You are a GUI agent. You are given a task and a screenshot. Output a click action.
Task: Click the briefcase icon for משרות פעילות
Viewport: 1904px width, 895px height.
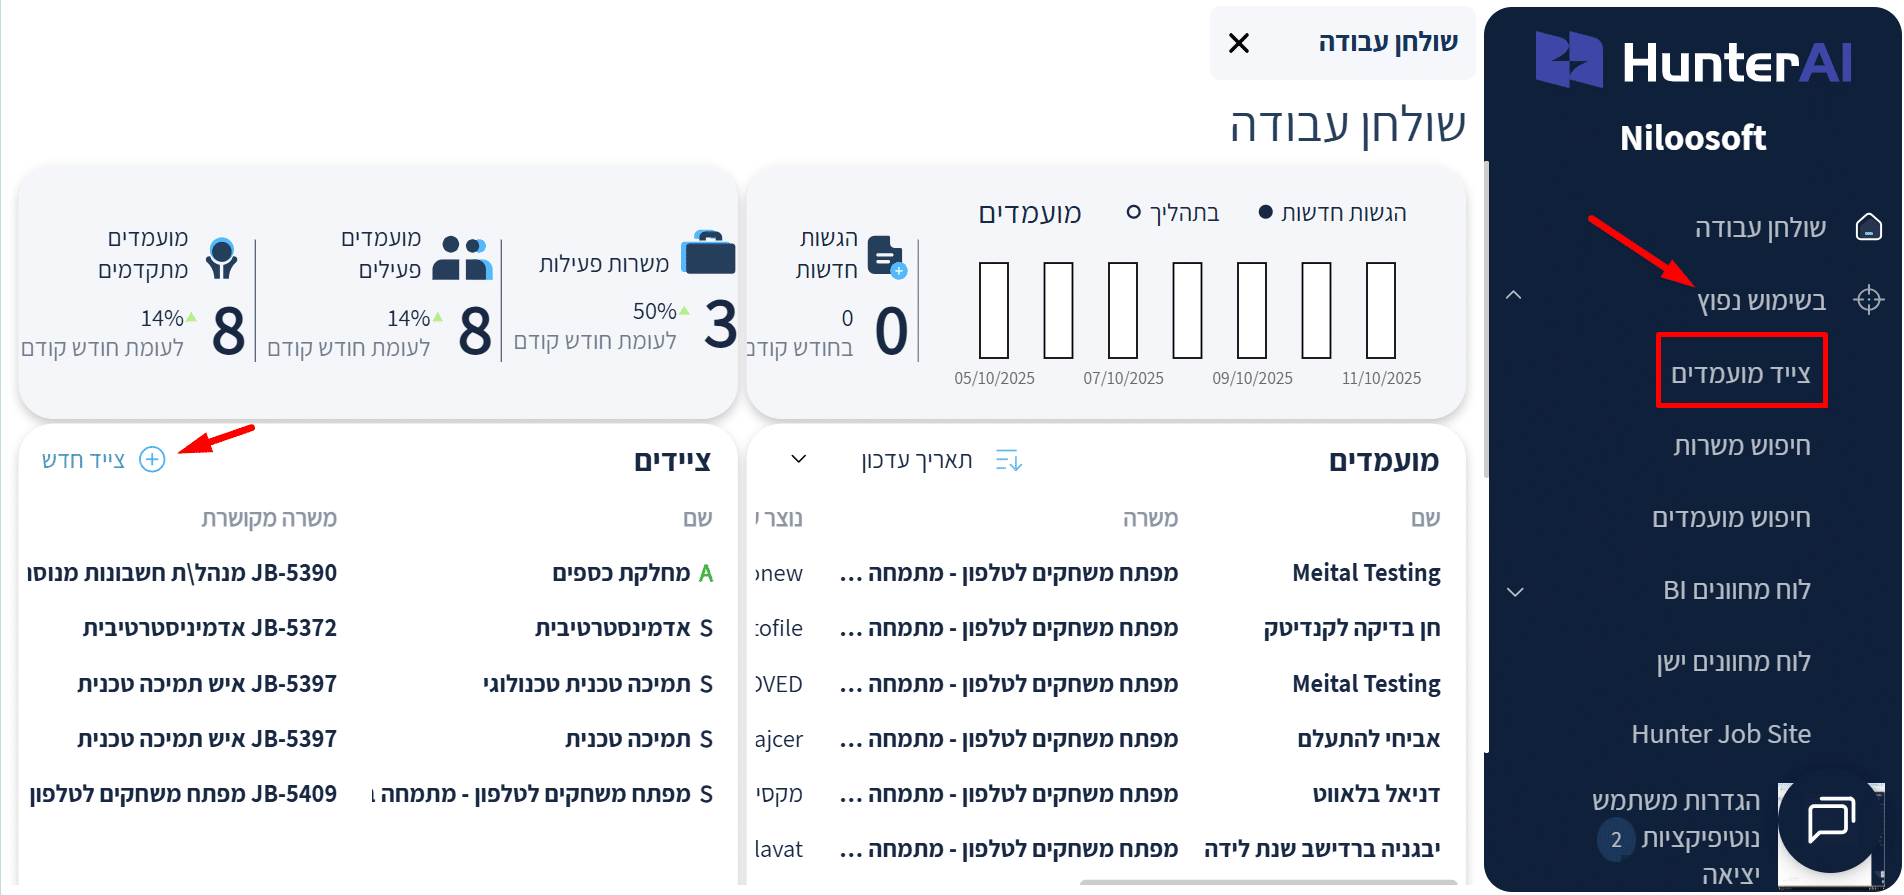pos(708,254)
